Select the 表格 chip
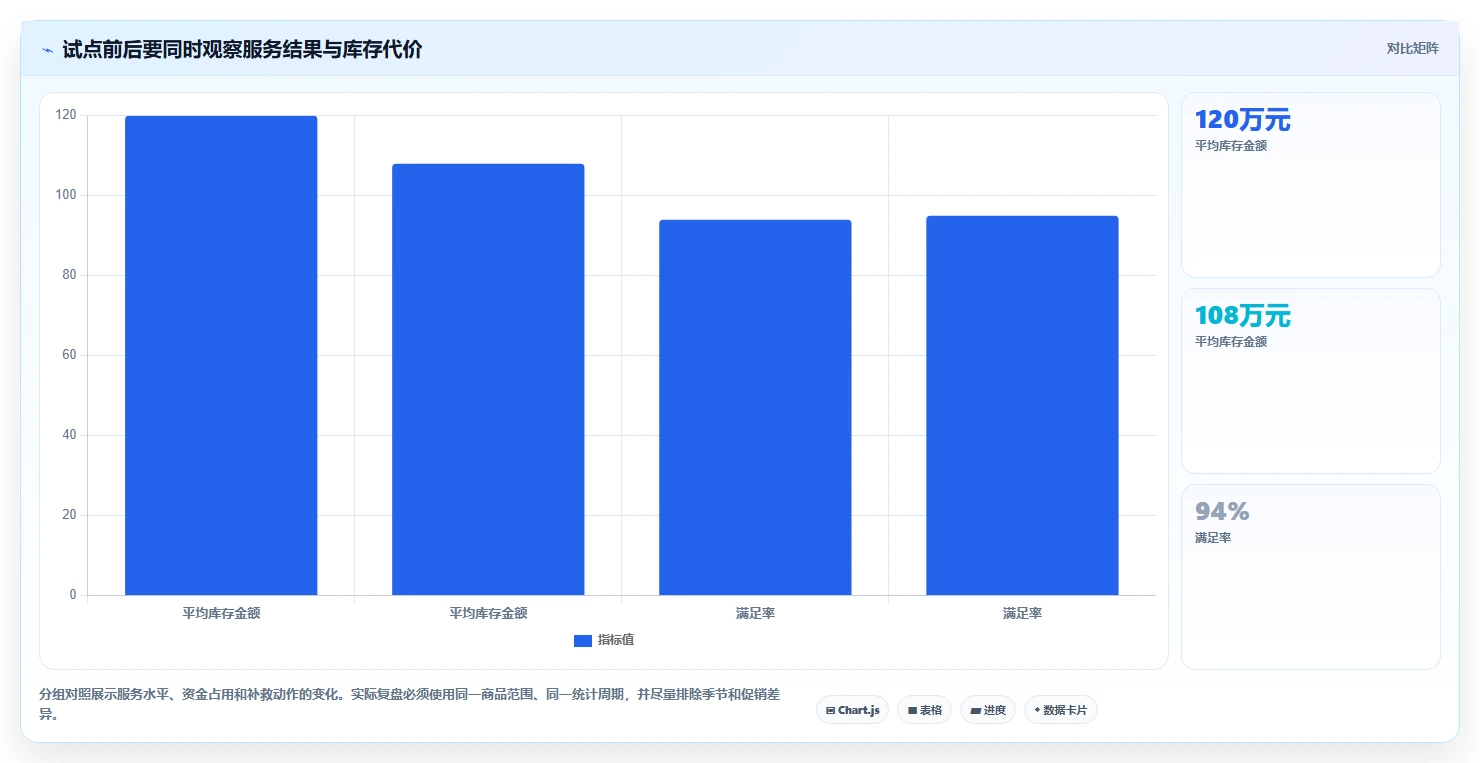 click(x=925, y=710)
